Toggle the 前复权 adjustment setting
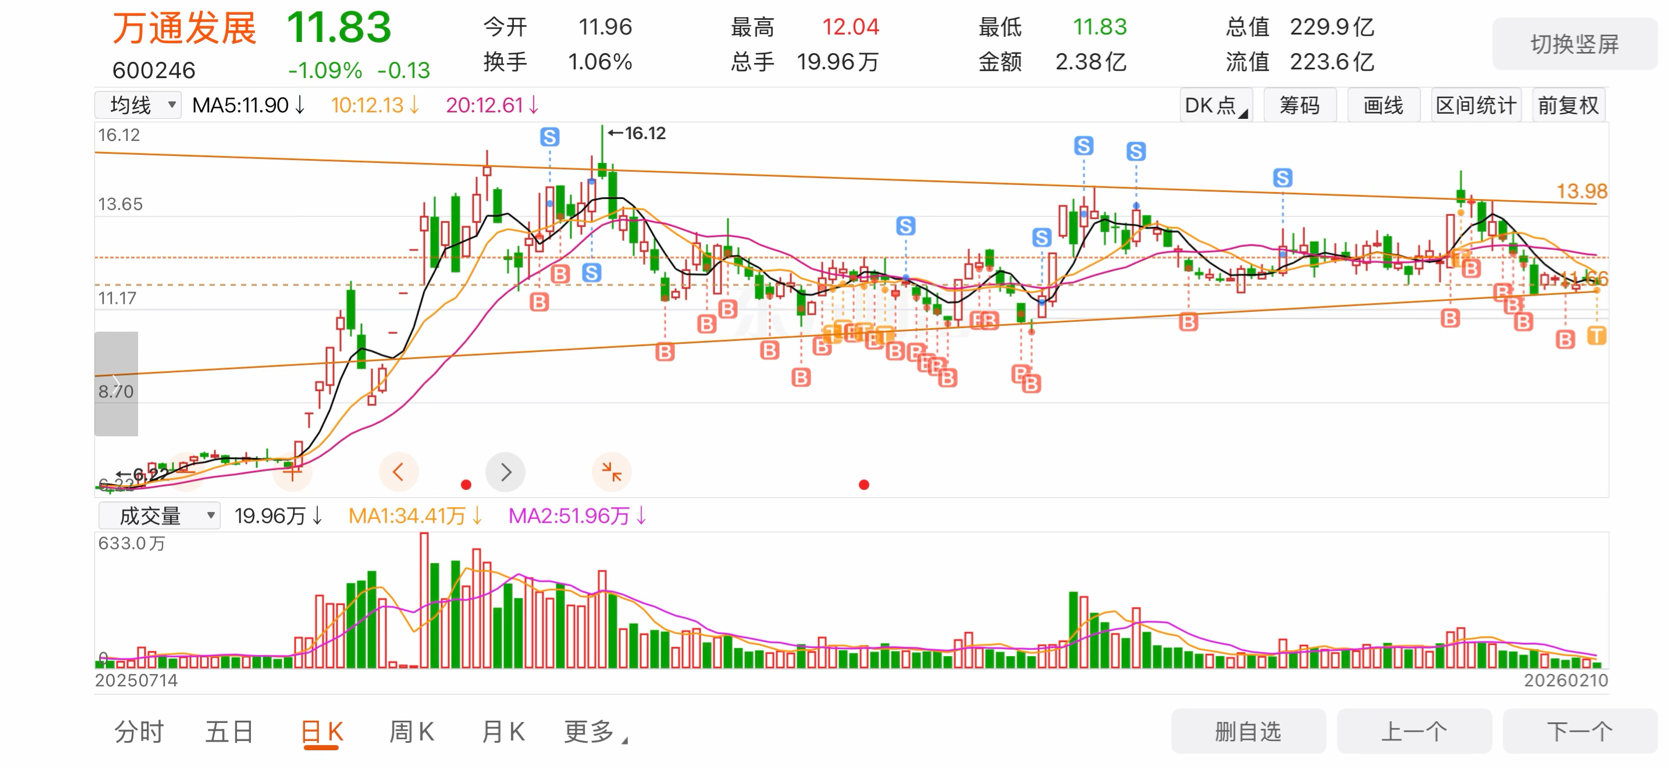The height and width of the screenshot is (768, 1669). click(x=1568, y=105)
